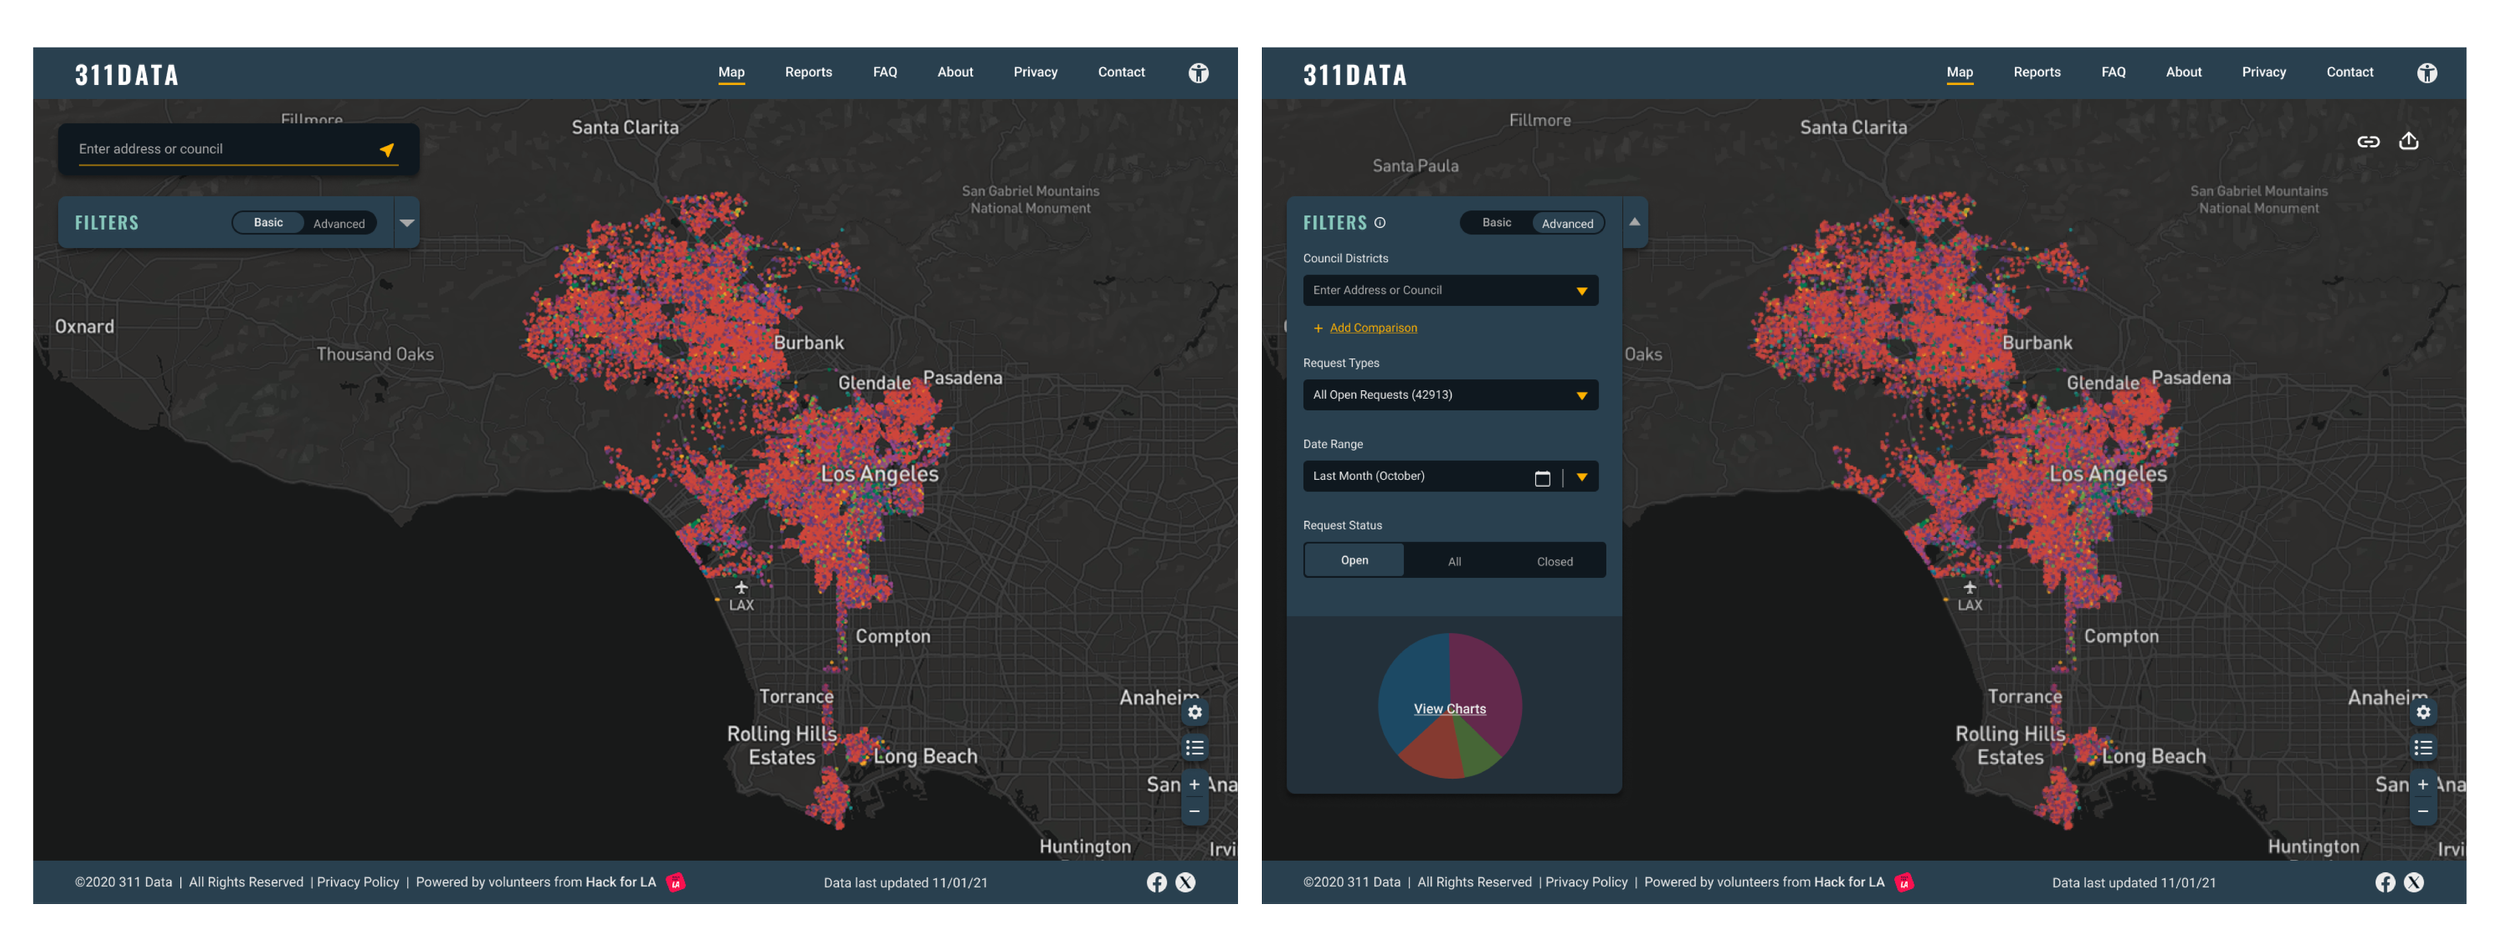Open map settings gear in left screen
The height and width of the screenshot is (948, 2500).
1195,712
